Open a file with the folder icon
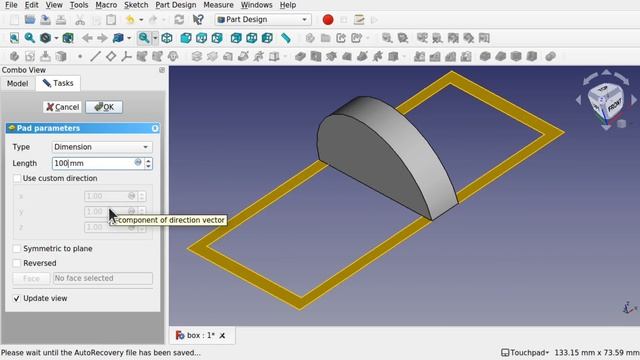 click(x=30, y=20)
